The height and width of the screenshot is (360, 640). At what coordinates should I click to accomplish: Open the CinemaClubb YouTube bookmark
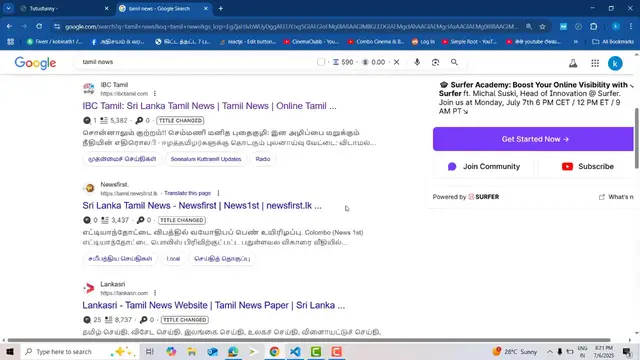pyautogui.click(x=311, y=42)
